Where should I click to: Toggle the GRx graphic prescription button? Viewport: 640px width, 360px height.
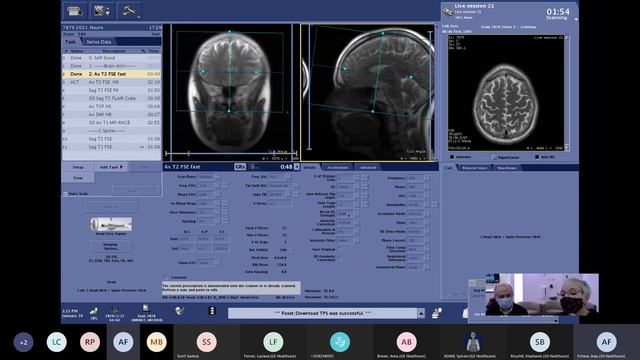240,167
